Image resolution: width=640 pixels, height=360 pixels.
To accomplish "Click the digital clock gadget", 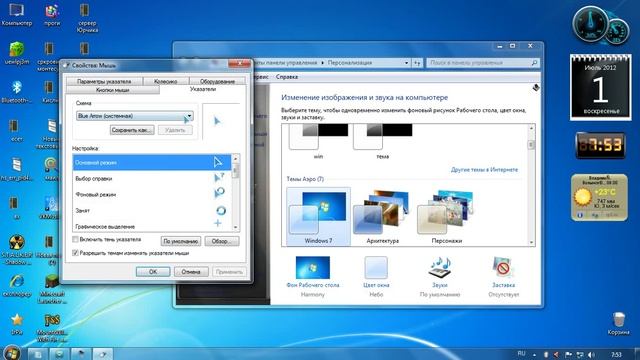I will point(600,145).
